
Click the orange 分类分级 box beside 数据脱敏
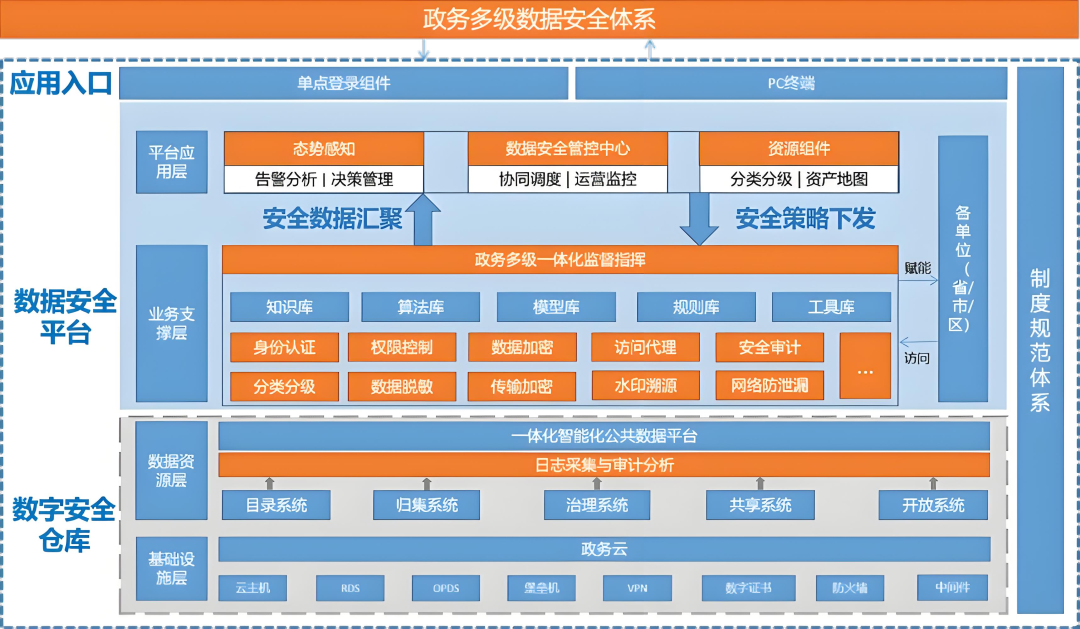[284, 386]
